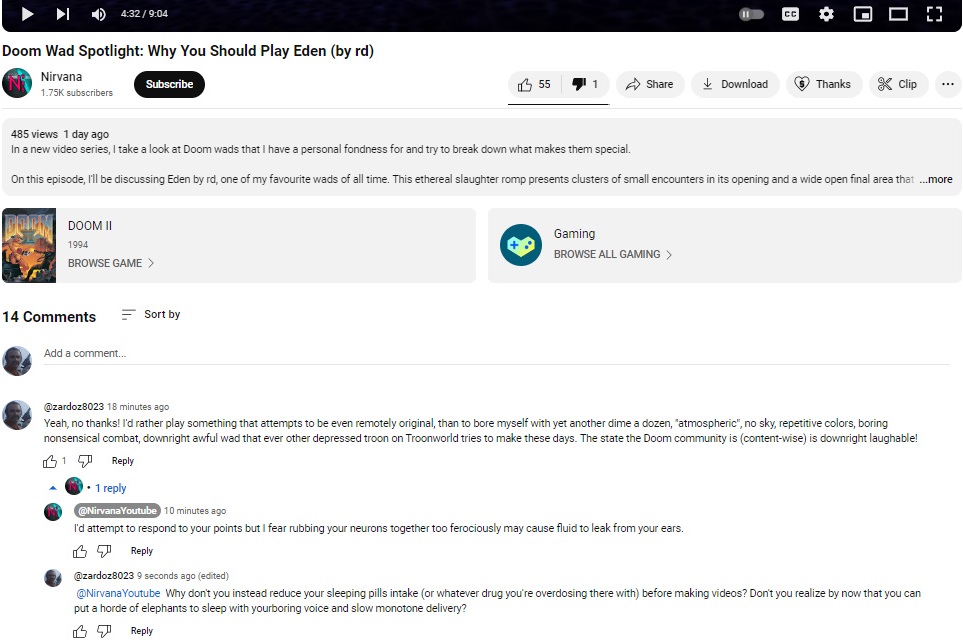Click the 485 views text
This screenshot has height=640, width=963.
point(34,135)
